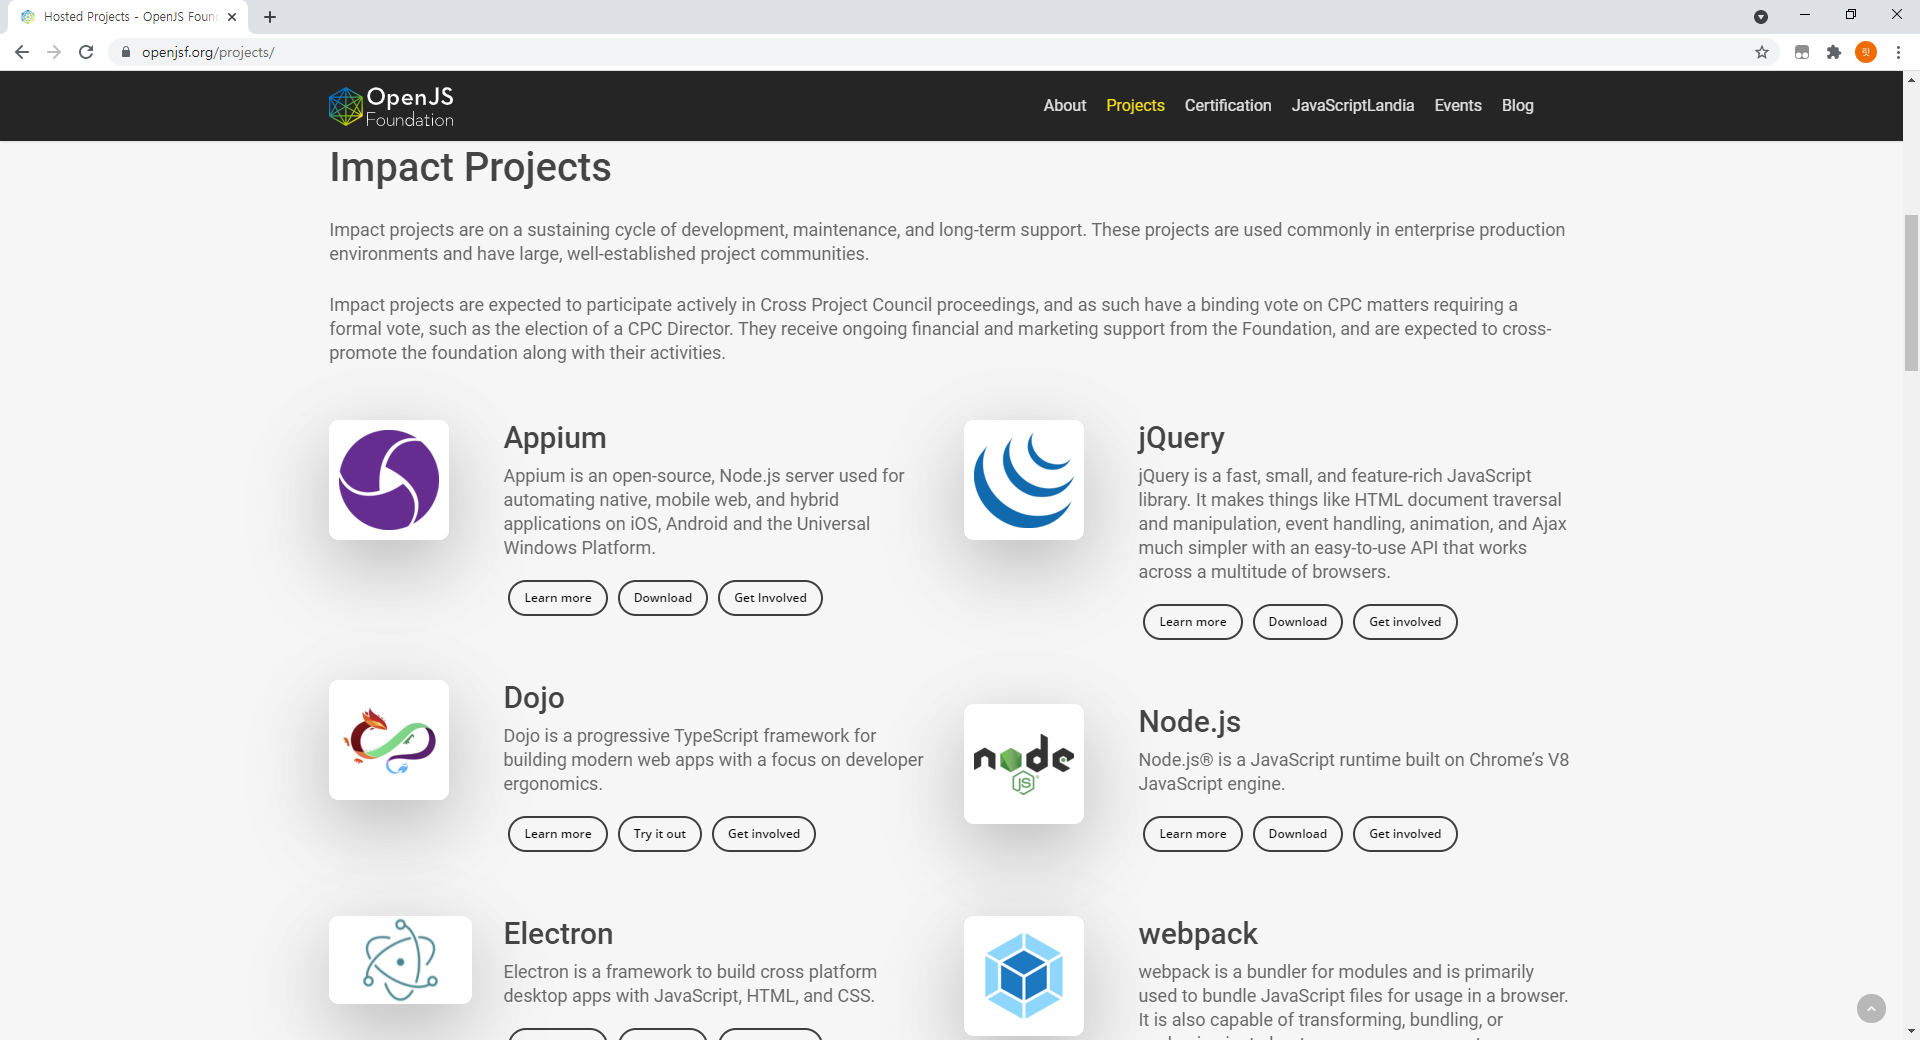Click the page vertical scrollbar thumb
1920x1040 pixels.
click(1911, 292)
